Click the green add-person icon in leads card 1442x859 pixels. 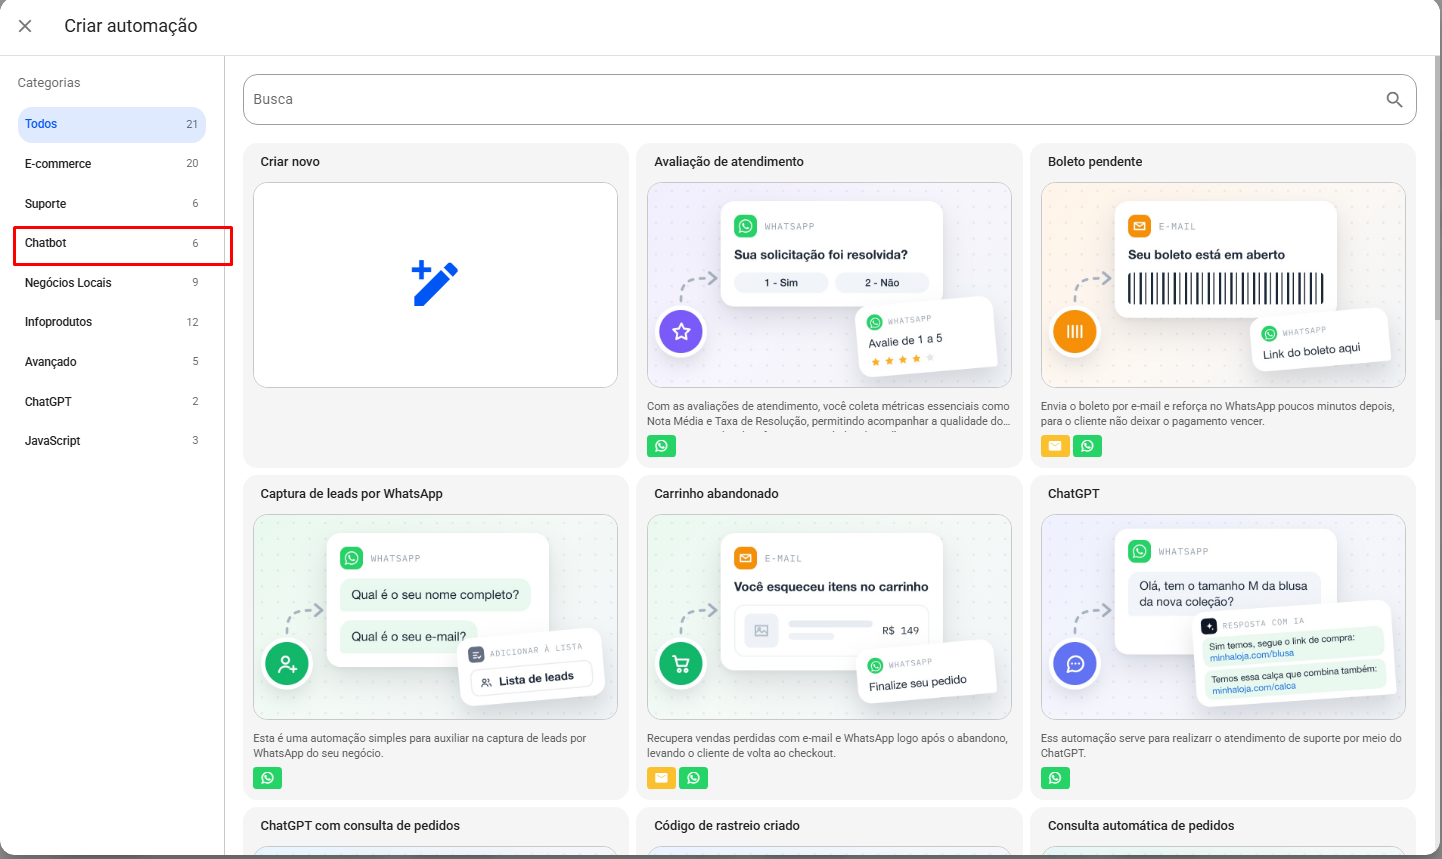point(287,664)
